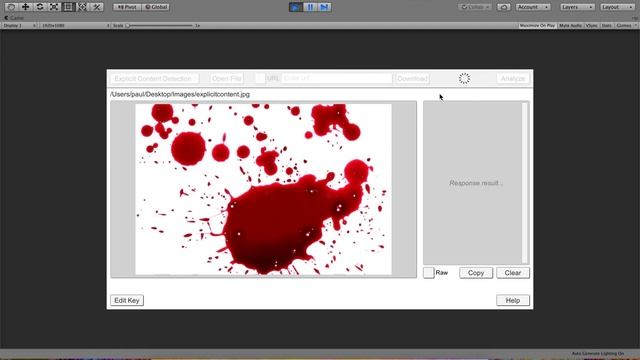640x360 pixels.
Task: Toggle VSync in Game view
Action: (591, 25)
